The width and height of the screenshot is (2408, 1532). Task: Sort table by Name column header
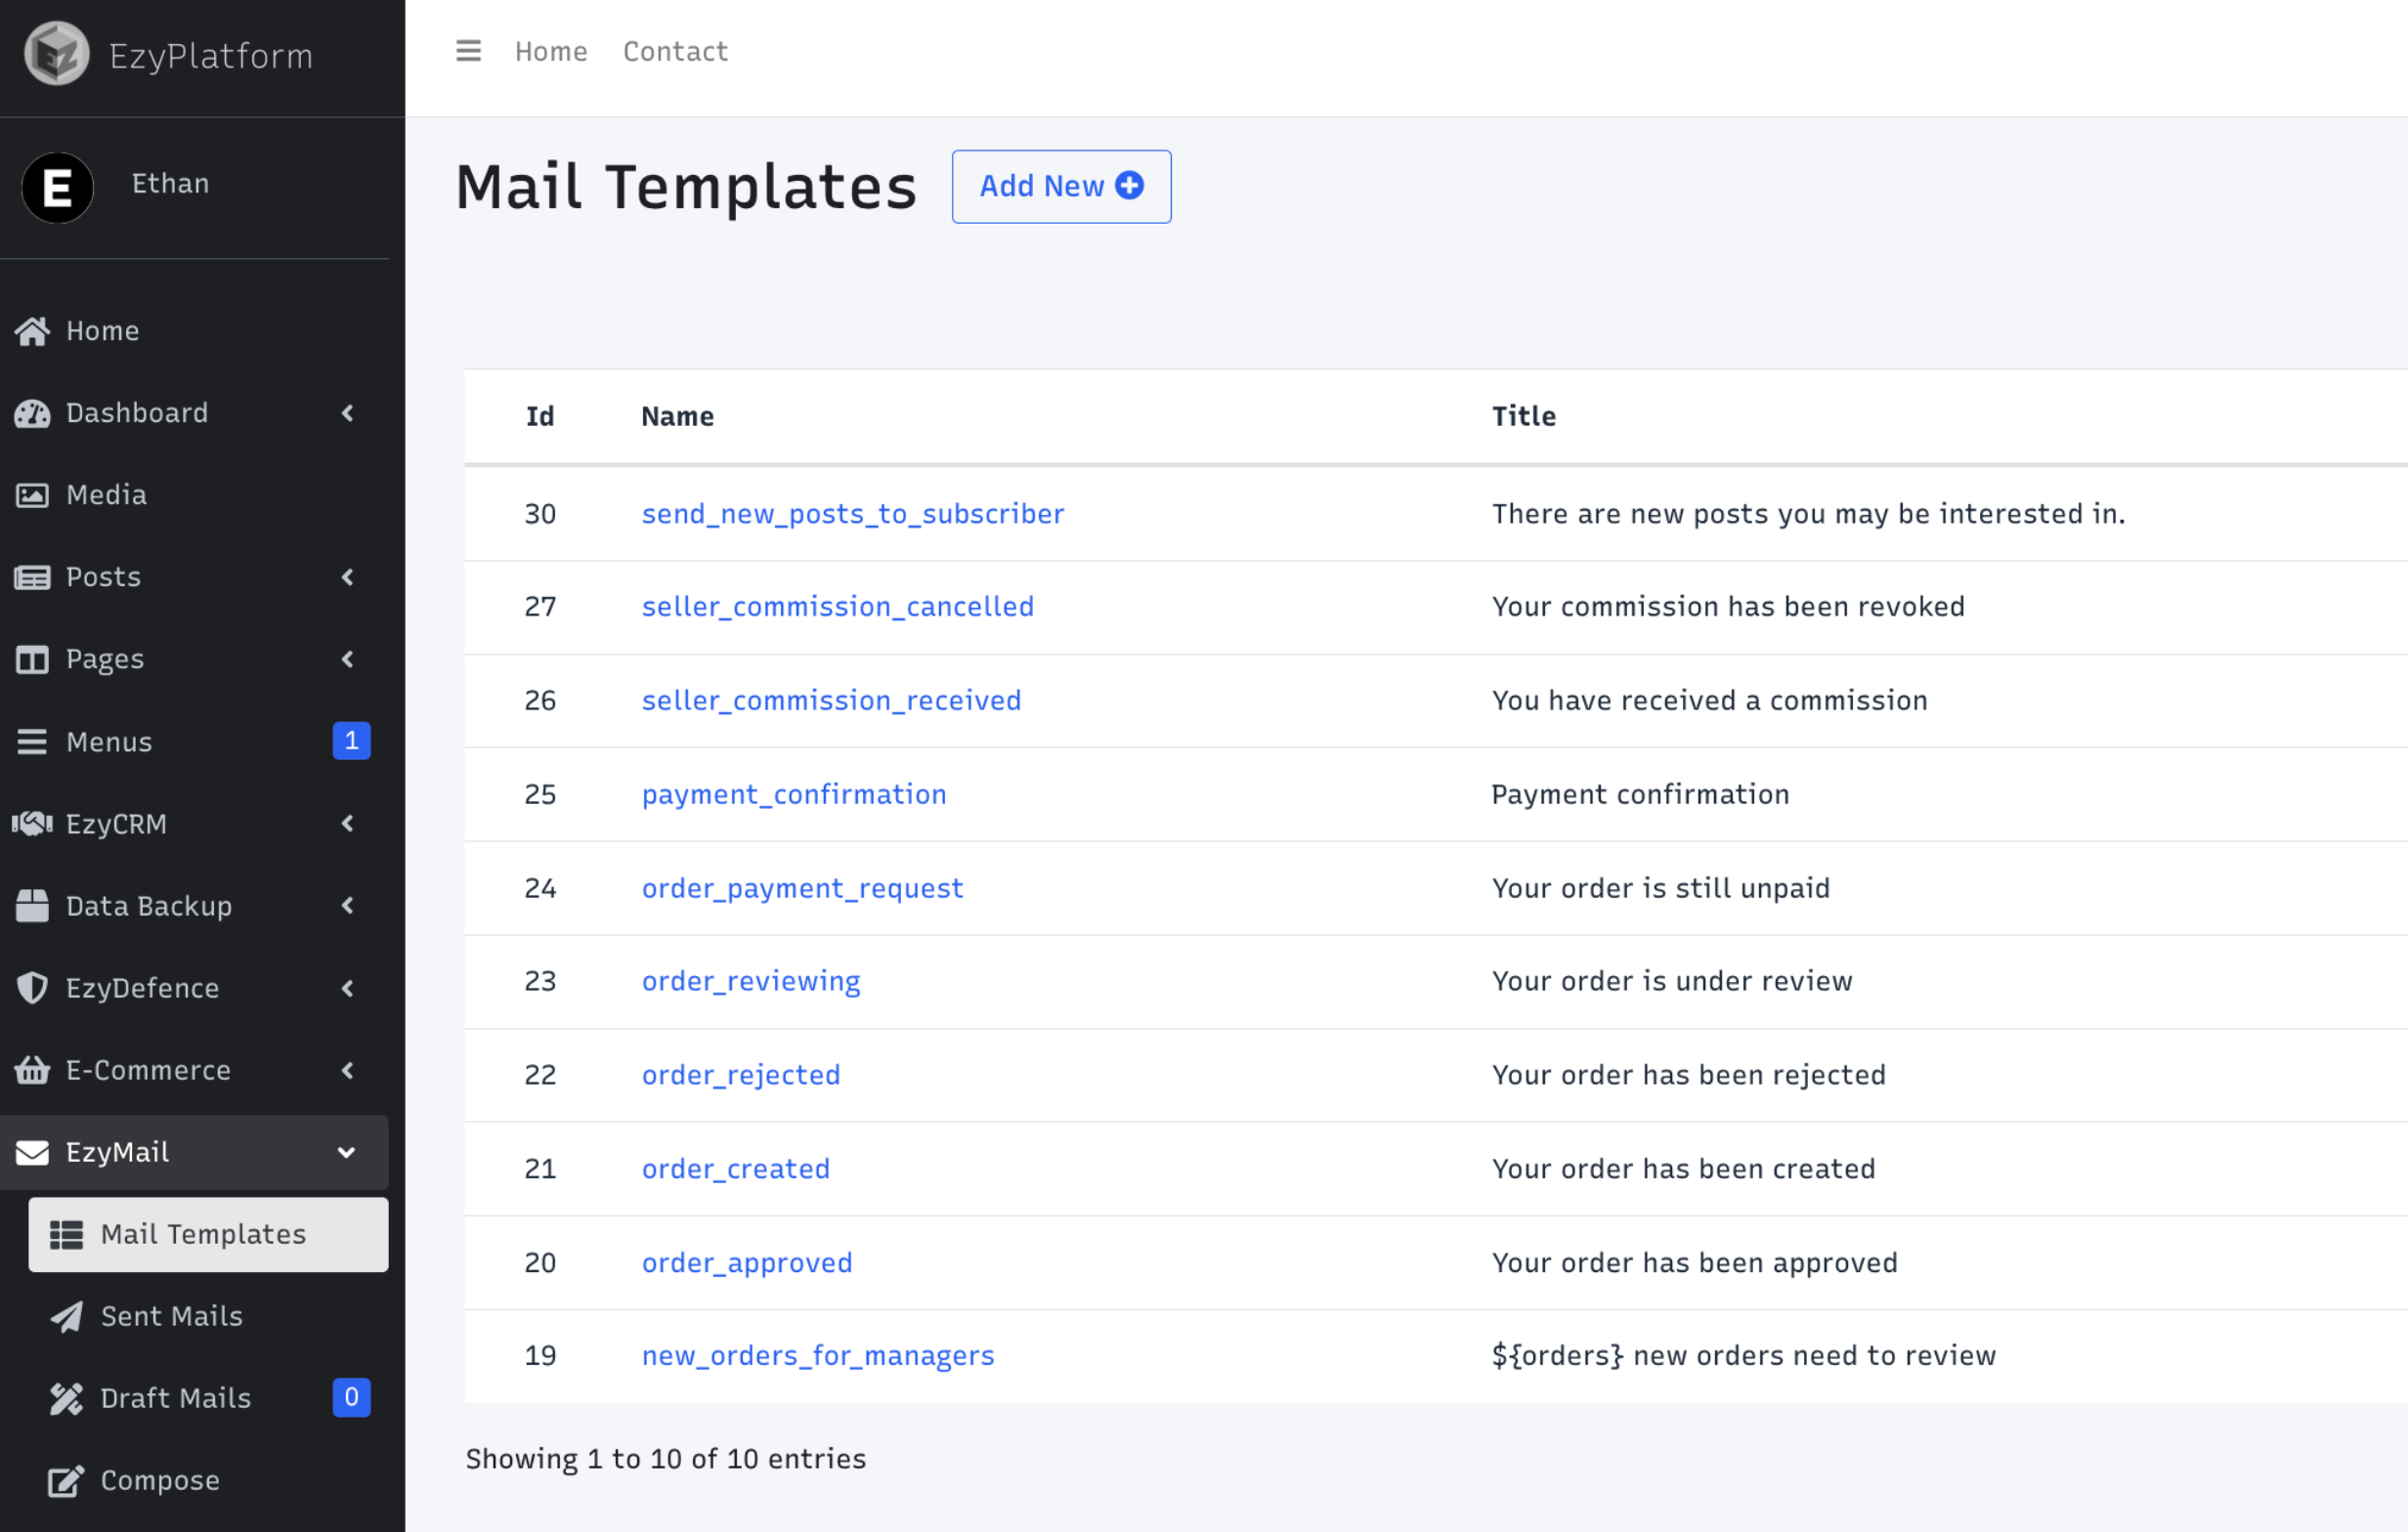[677, 416]
